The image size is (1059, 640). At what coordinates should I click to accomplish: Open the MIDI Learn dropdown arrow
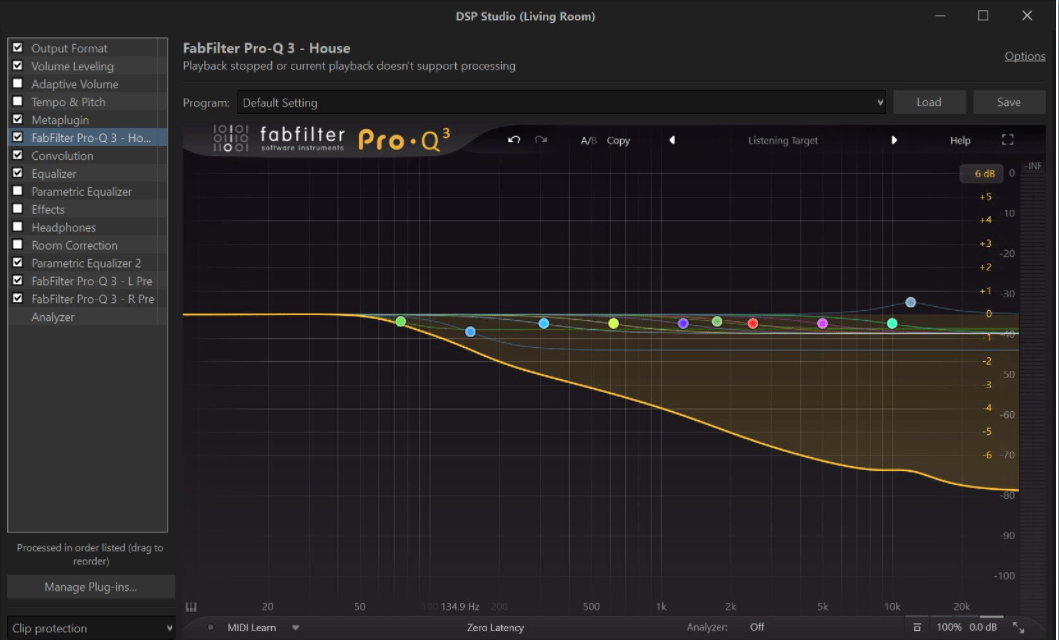pos(295,627)
